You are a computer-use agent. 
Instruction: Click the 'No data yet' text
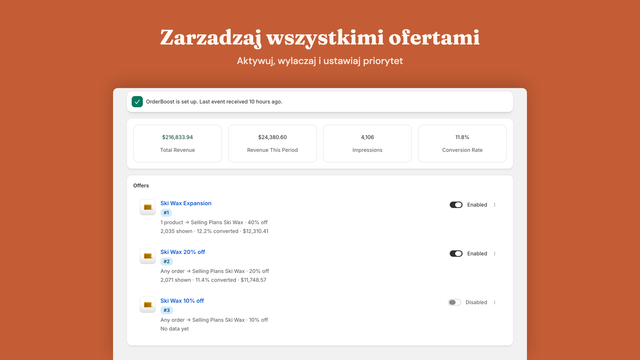point(175,329)
